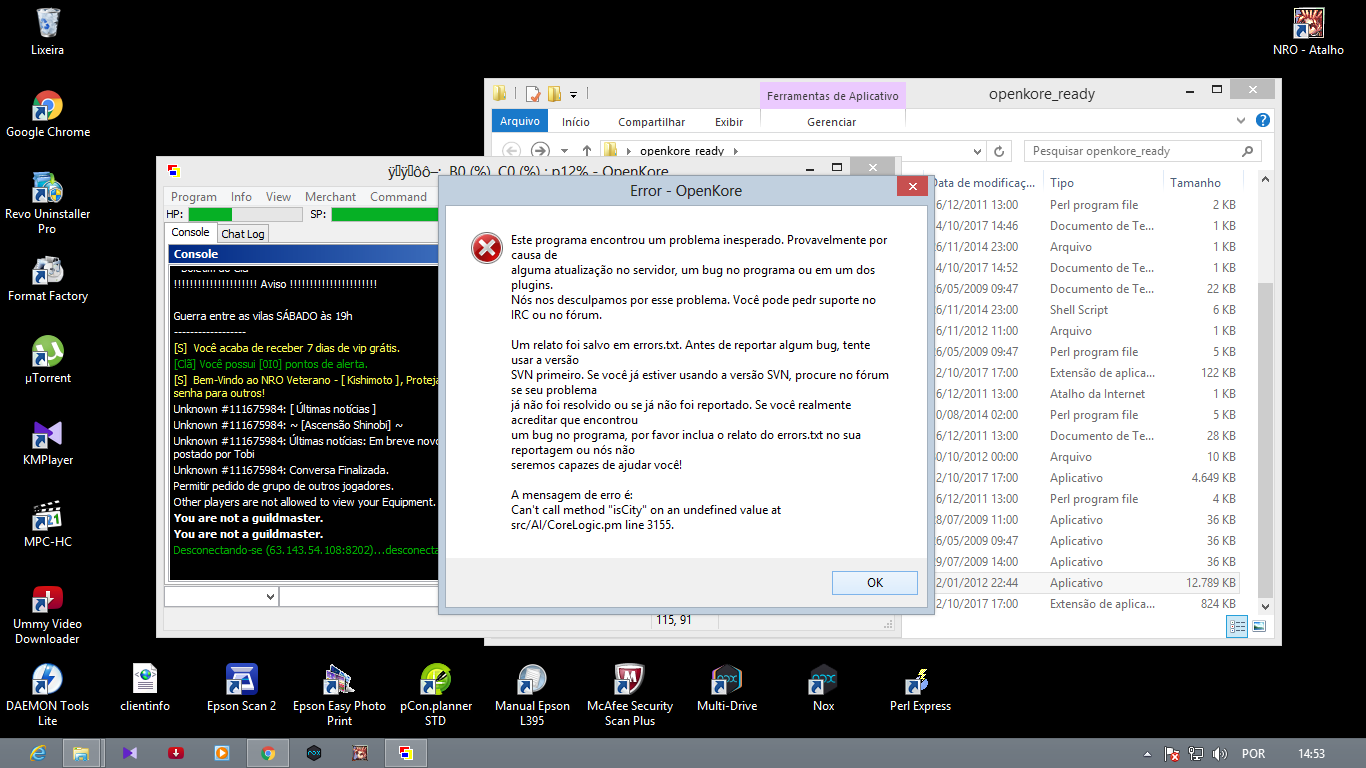Open Format Factory desktop icon
1366x768 pixels.
(x=48, y=279)
